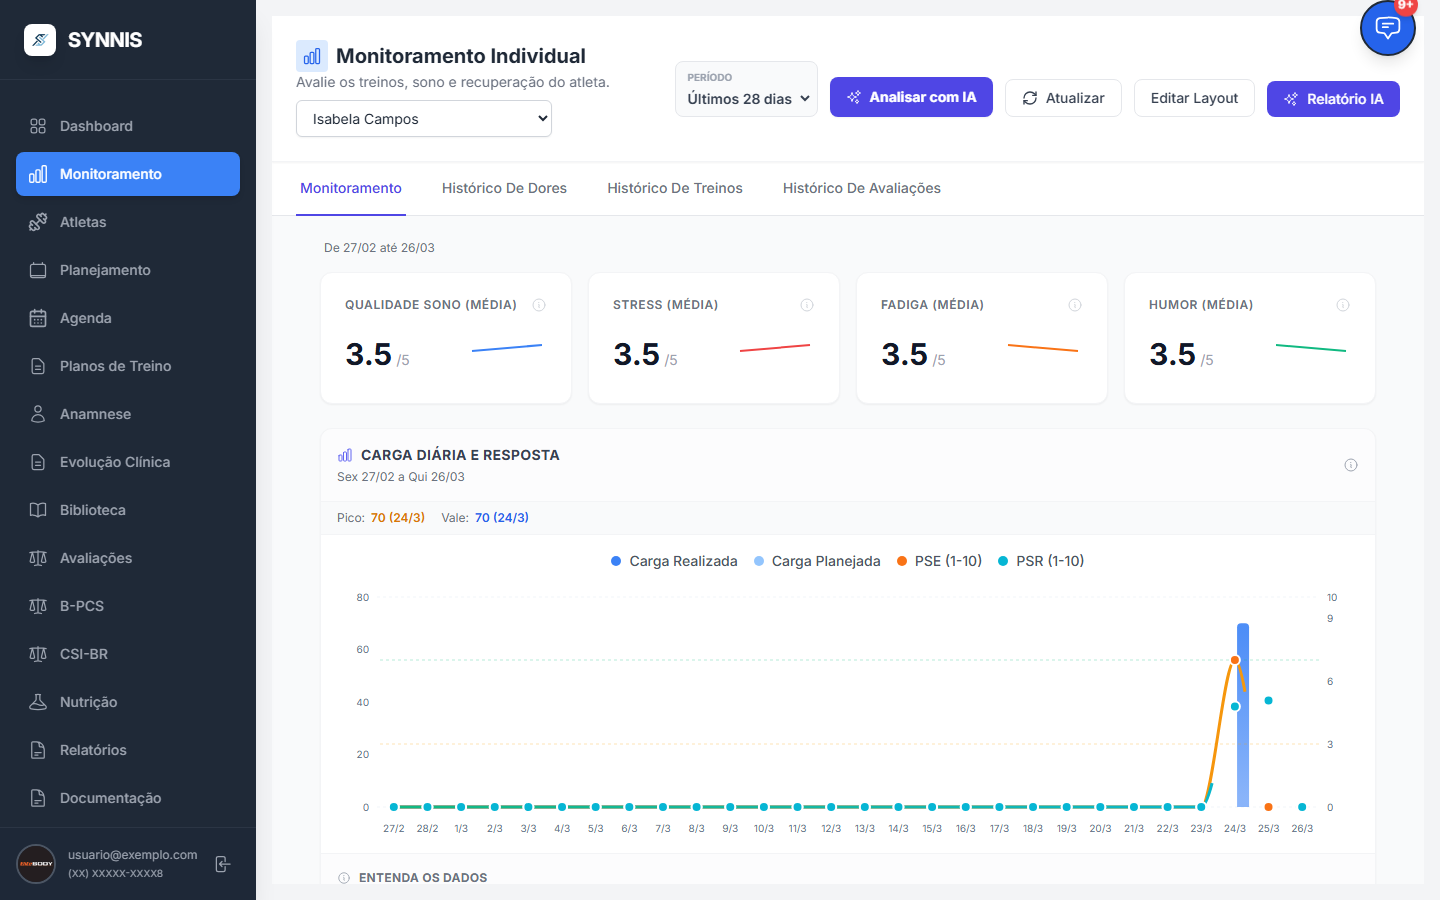Click the Agenda calendar icon
This screenshot has height=900, width=1440.
coord(38,318)
